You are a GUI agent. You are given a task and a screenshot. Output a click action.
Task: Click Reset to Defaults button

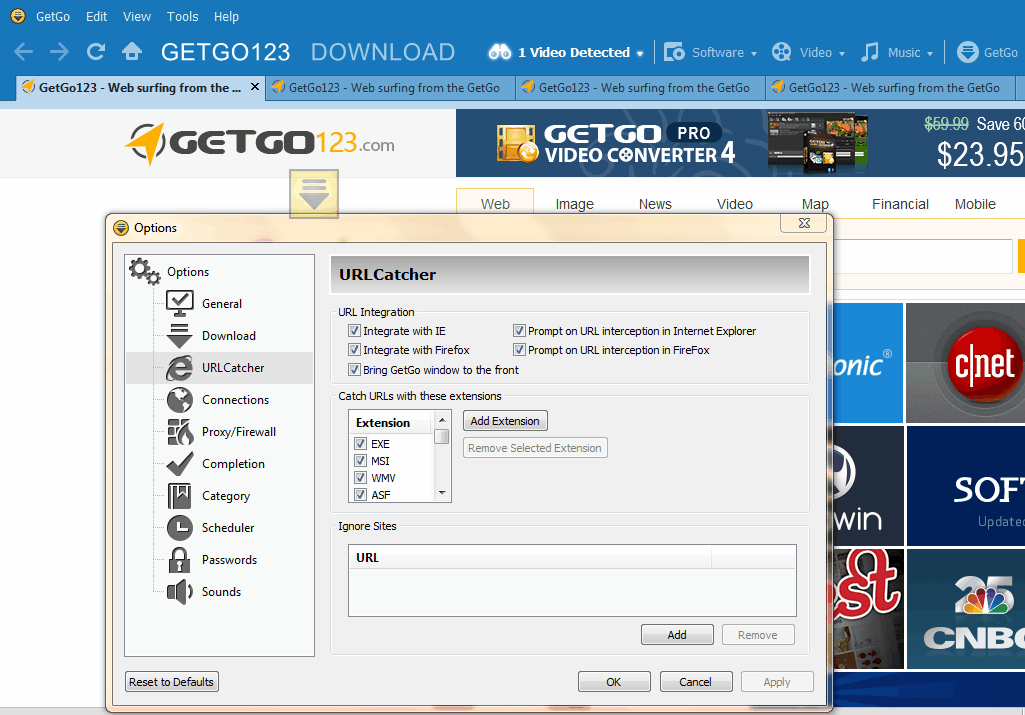[x=172, y=682]
